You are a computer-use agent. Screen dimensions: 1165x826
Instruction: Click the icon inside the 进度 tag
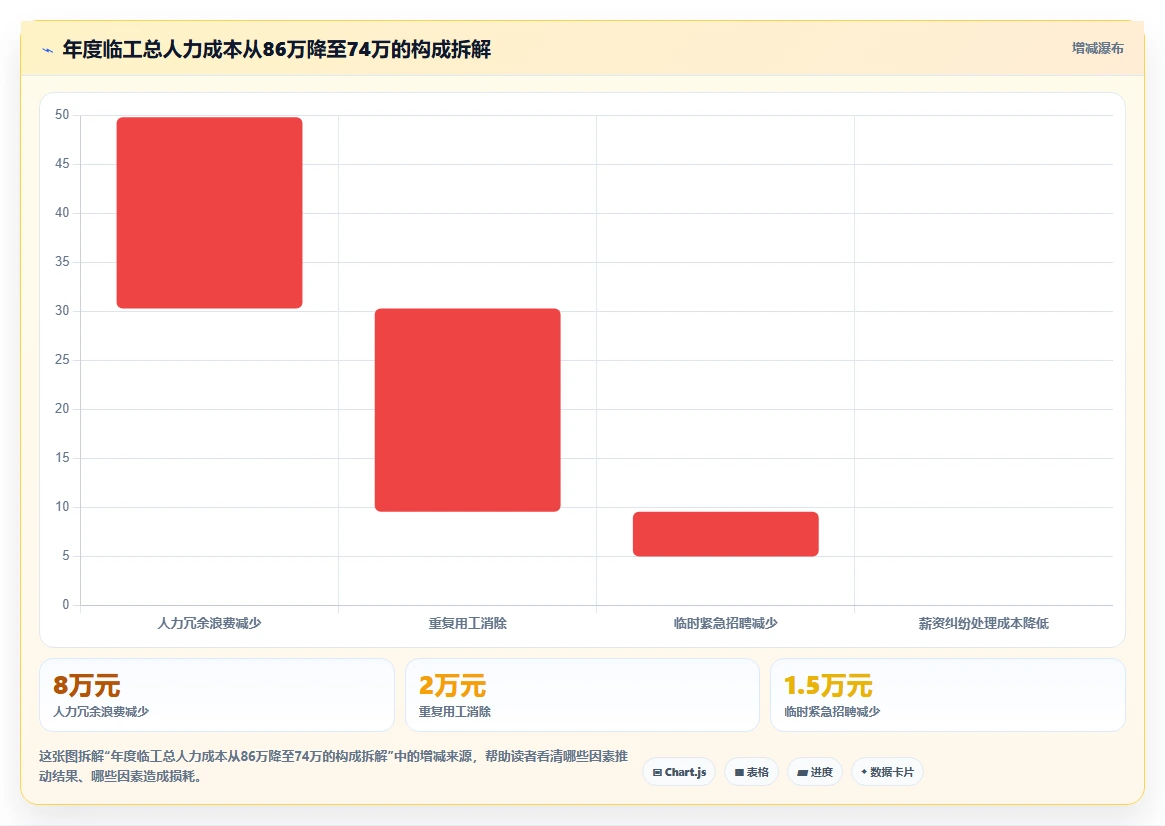[x=802, y=773]
